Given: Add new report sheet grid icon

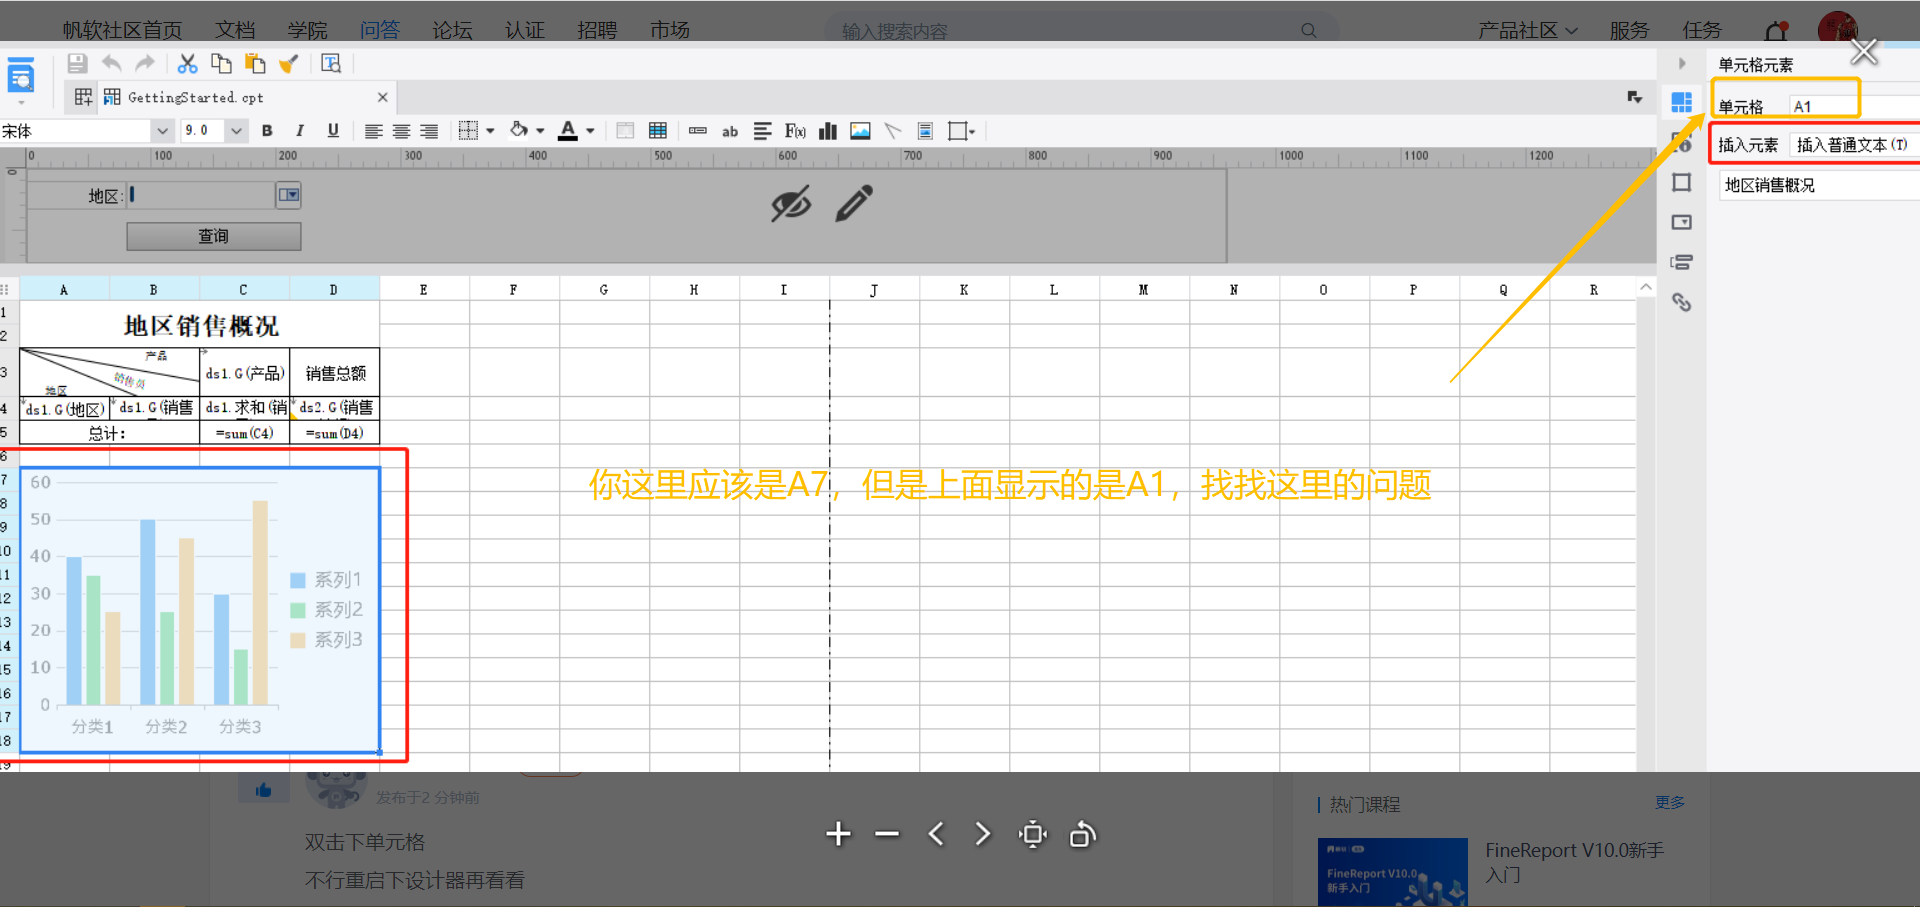Looking at the screenshot, I should [x=83, y=97].
